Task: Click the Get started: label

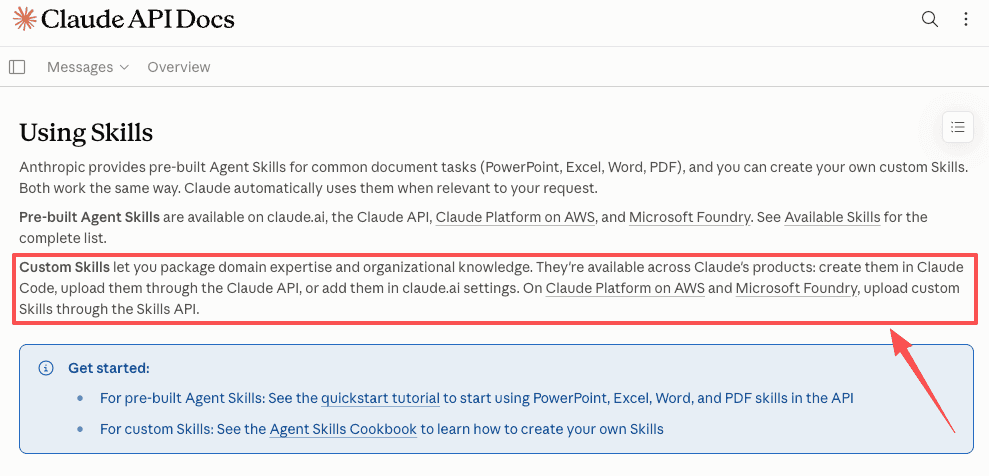Action: click(108, 368)
